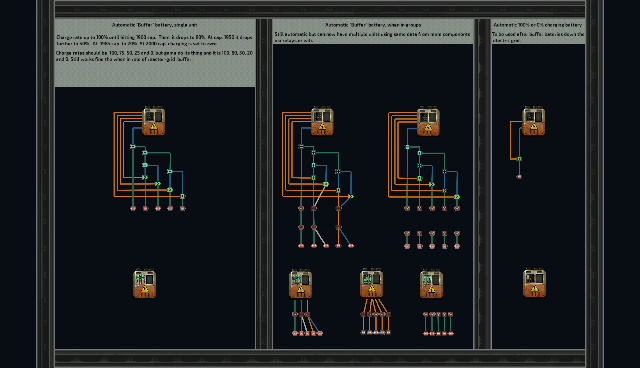Screen dimensions: 640x368
Task: Select lowest green component in single-unit circuit
Action: 182,196
